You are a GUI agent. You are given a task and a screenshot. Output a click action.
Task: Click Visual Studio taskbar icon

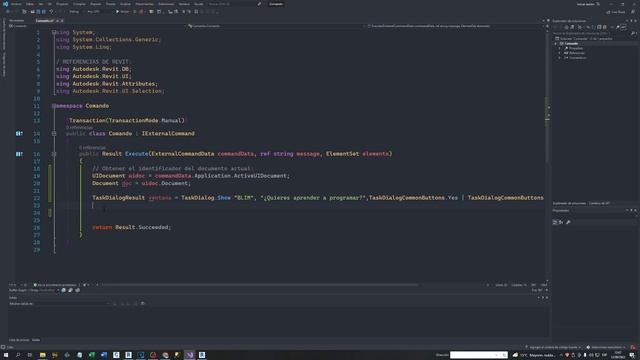click(190, 355)
